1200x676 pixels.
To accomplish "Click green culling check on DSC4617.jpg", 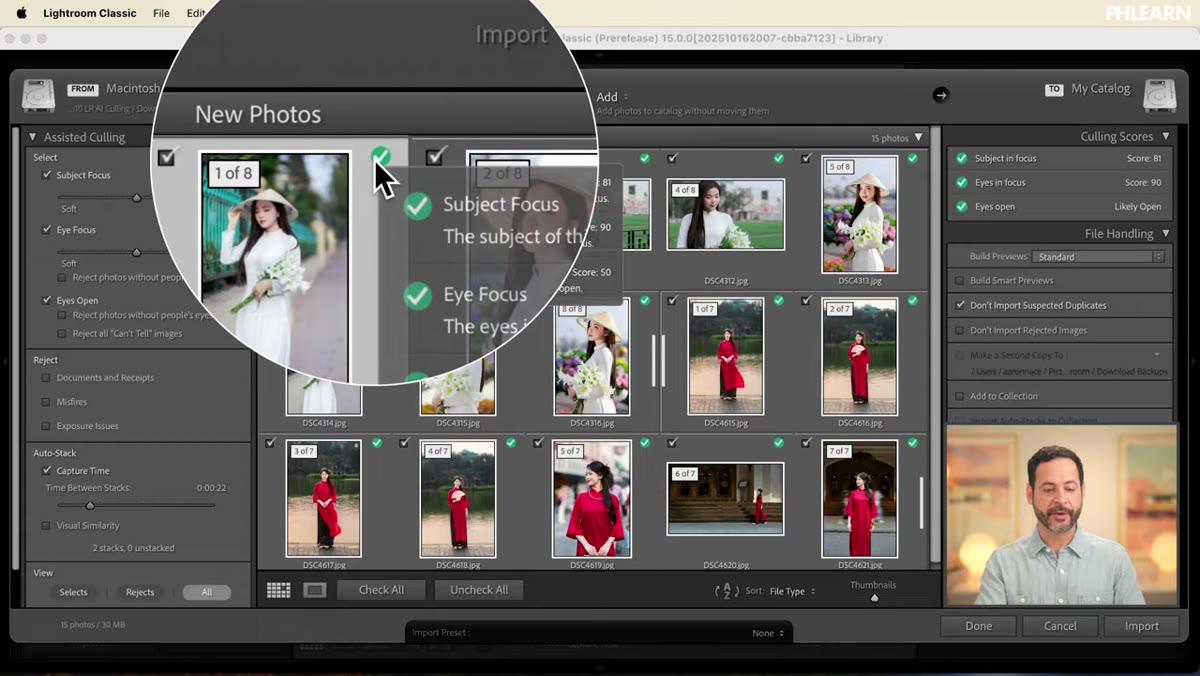I will tap(376, 442).
